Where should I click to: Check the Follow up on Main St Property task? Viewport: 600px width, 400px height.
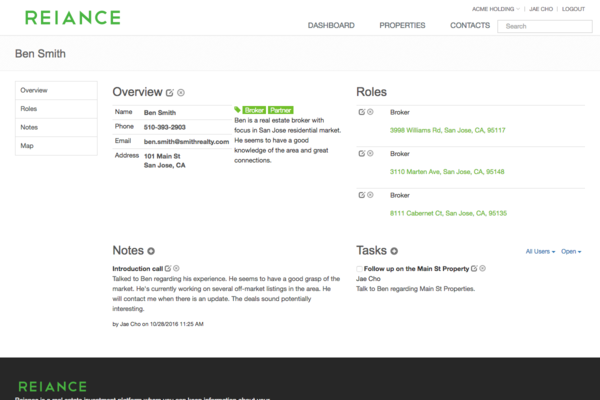(x=360, y=270)
